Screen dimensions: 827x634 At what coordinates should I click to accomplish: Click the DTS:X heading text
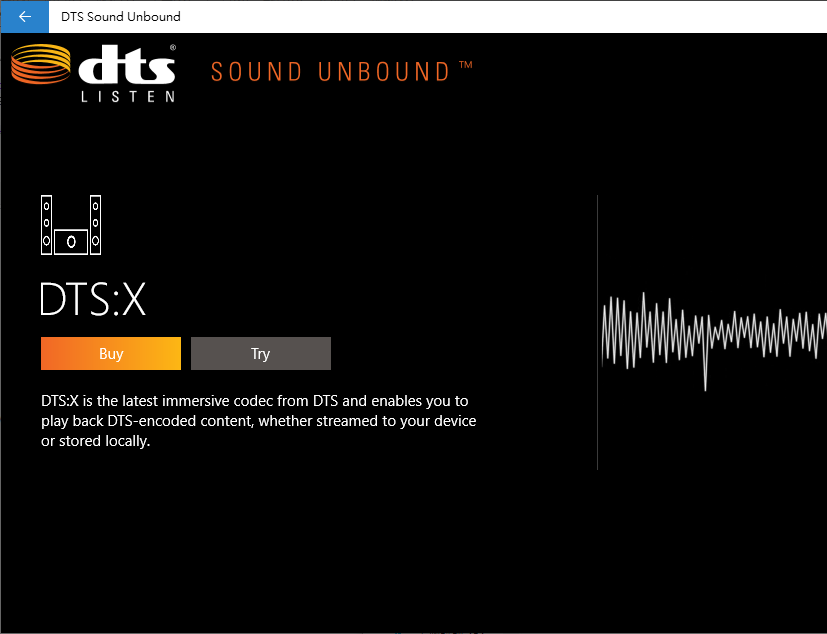[93, 299]
